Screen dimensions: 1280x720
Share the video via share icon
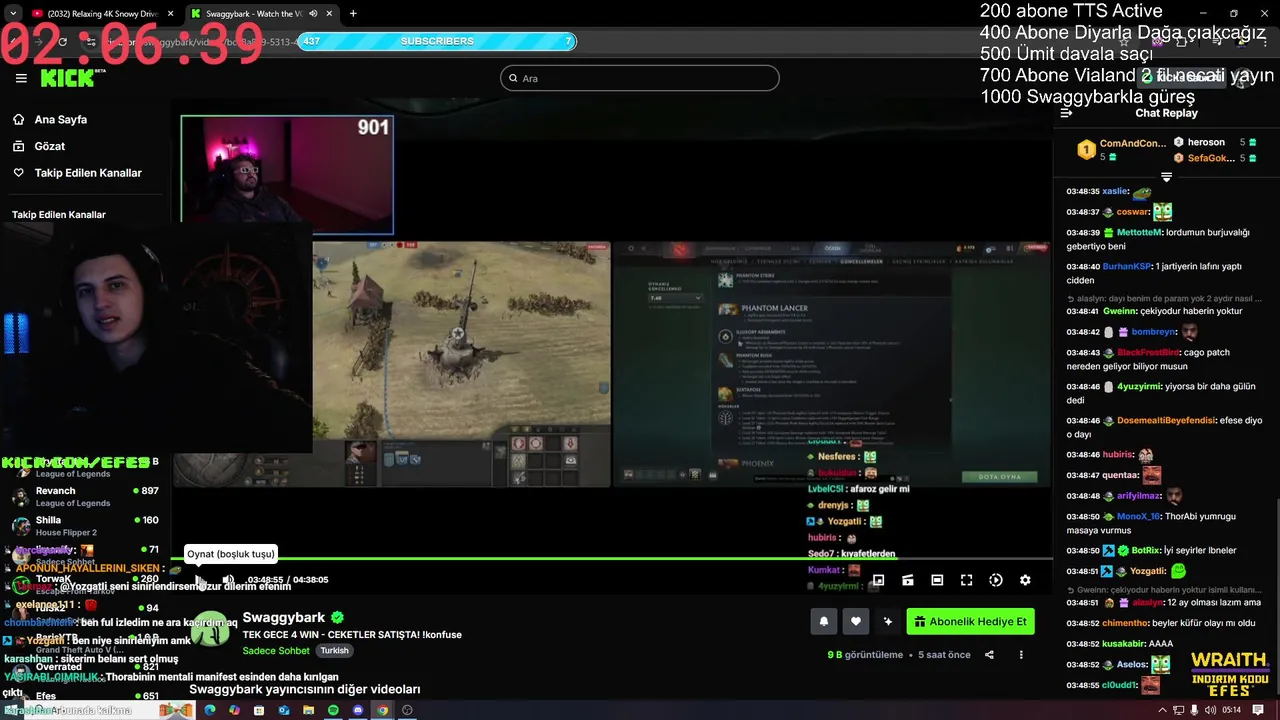tap(989, 655)
